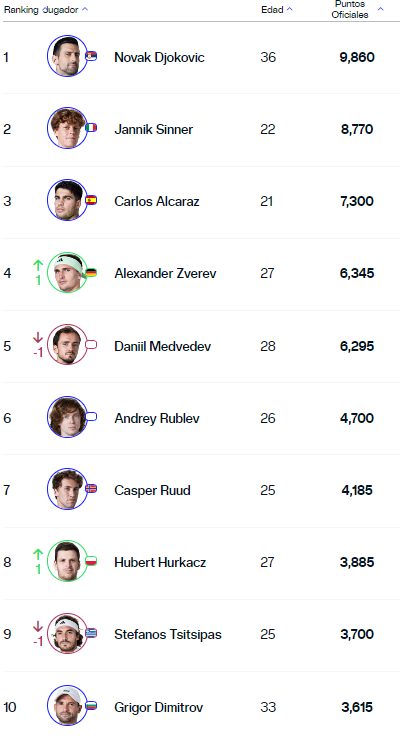Sort the table by Edad column arrow
Image resolution: width=400 pixels, height=742 pixels.
(290, 9)
